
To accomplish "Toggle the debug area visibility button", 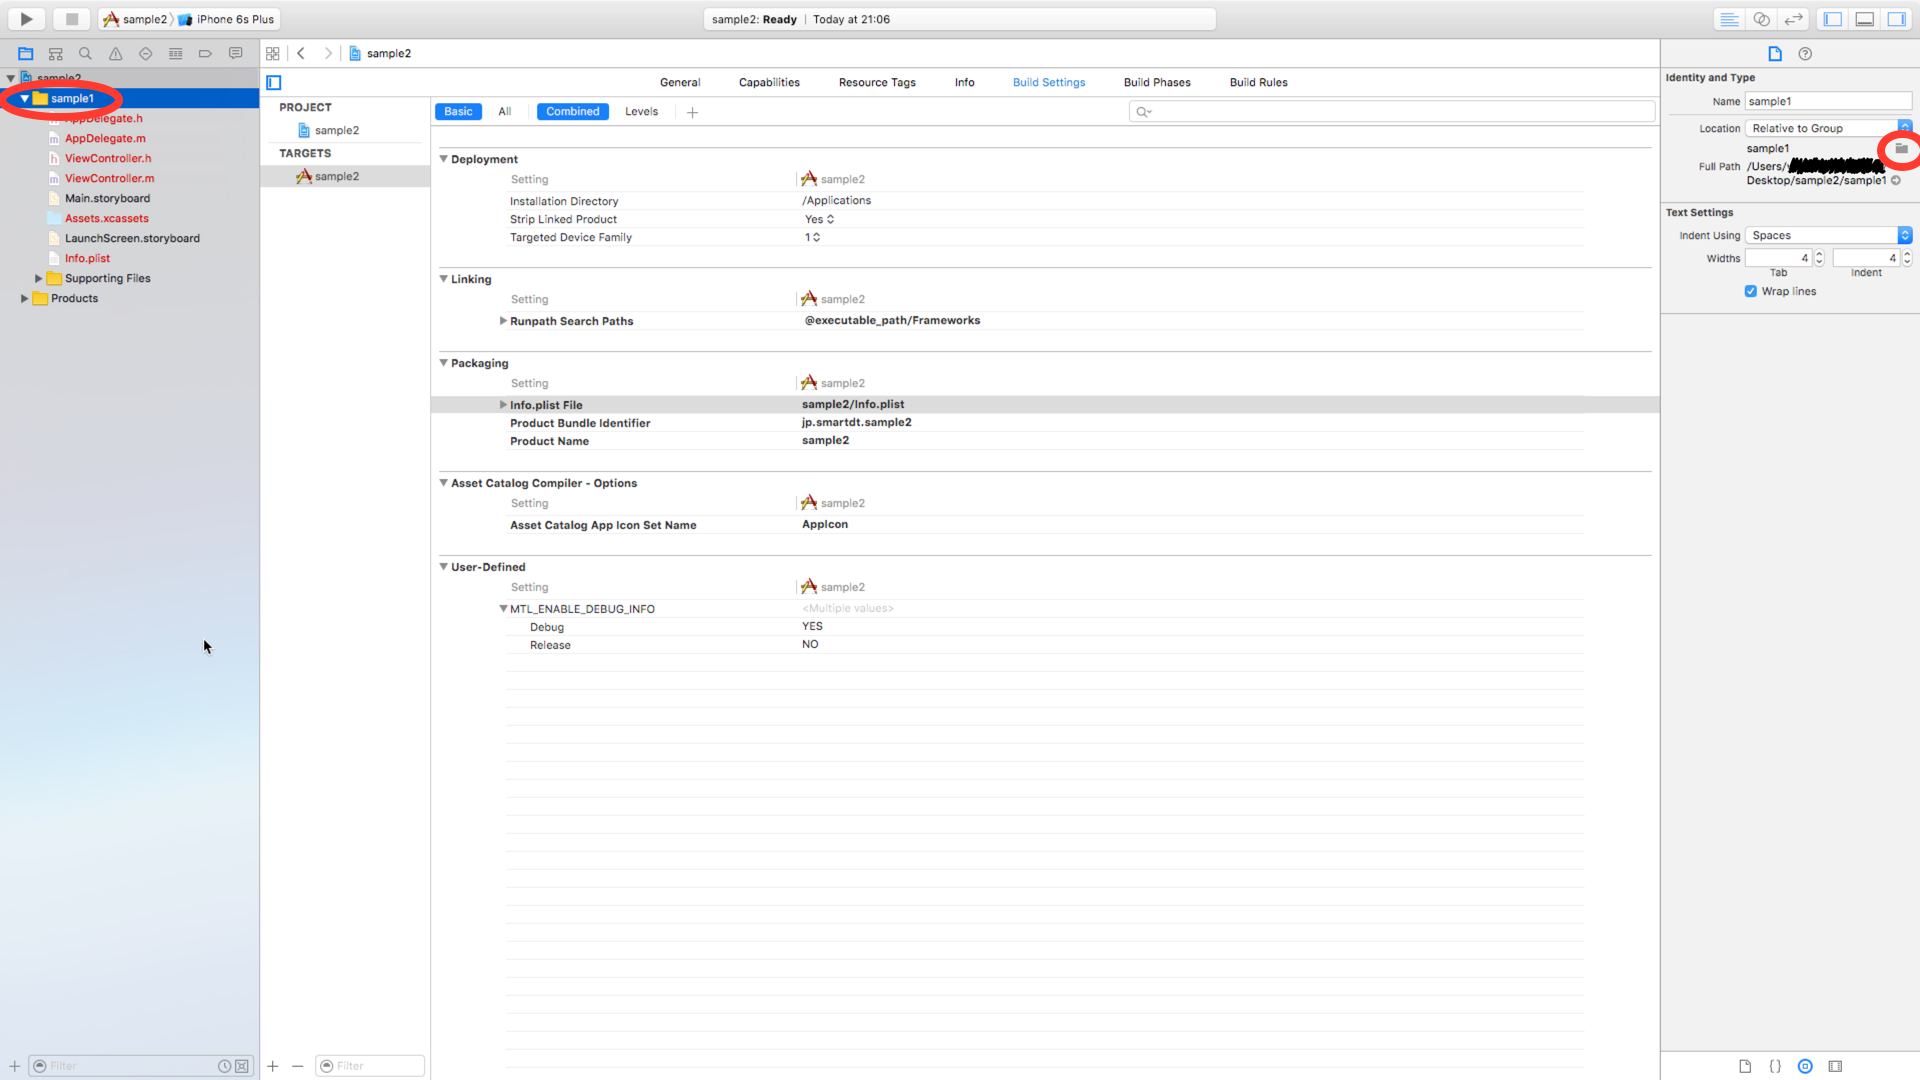I will (1864, 19).
